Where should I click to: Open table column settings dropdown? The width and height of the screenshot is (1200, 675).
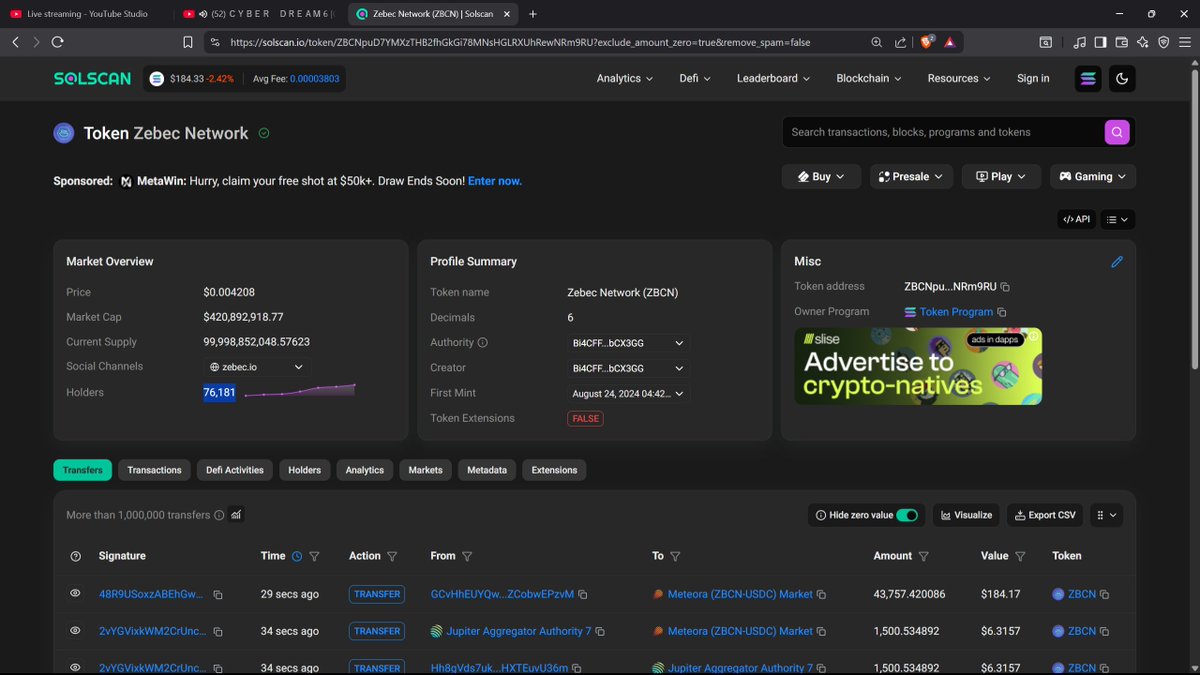[1107, 515]
